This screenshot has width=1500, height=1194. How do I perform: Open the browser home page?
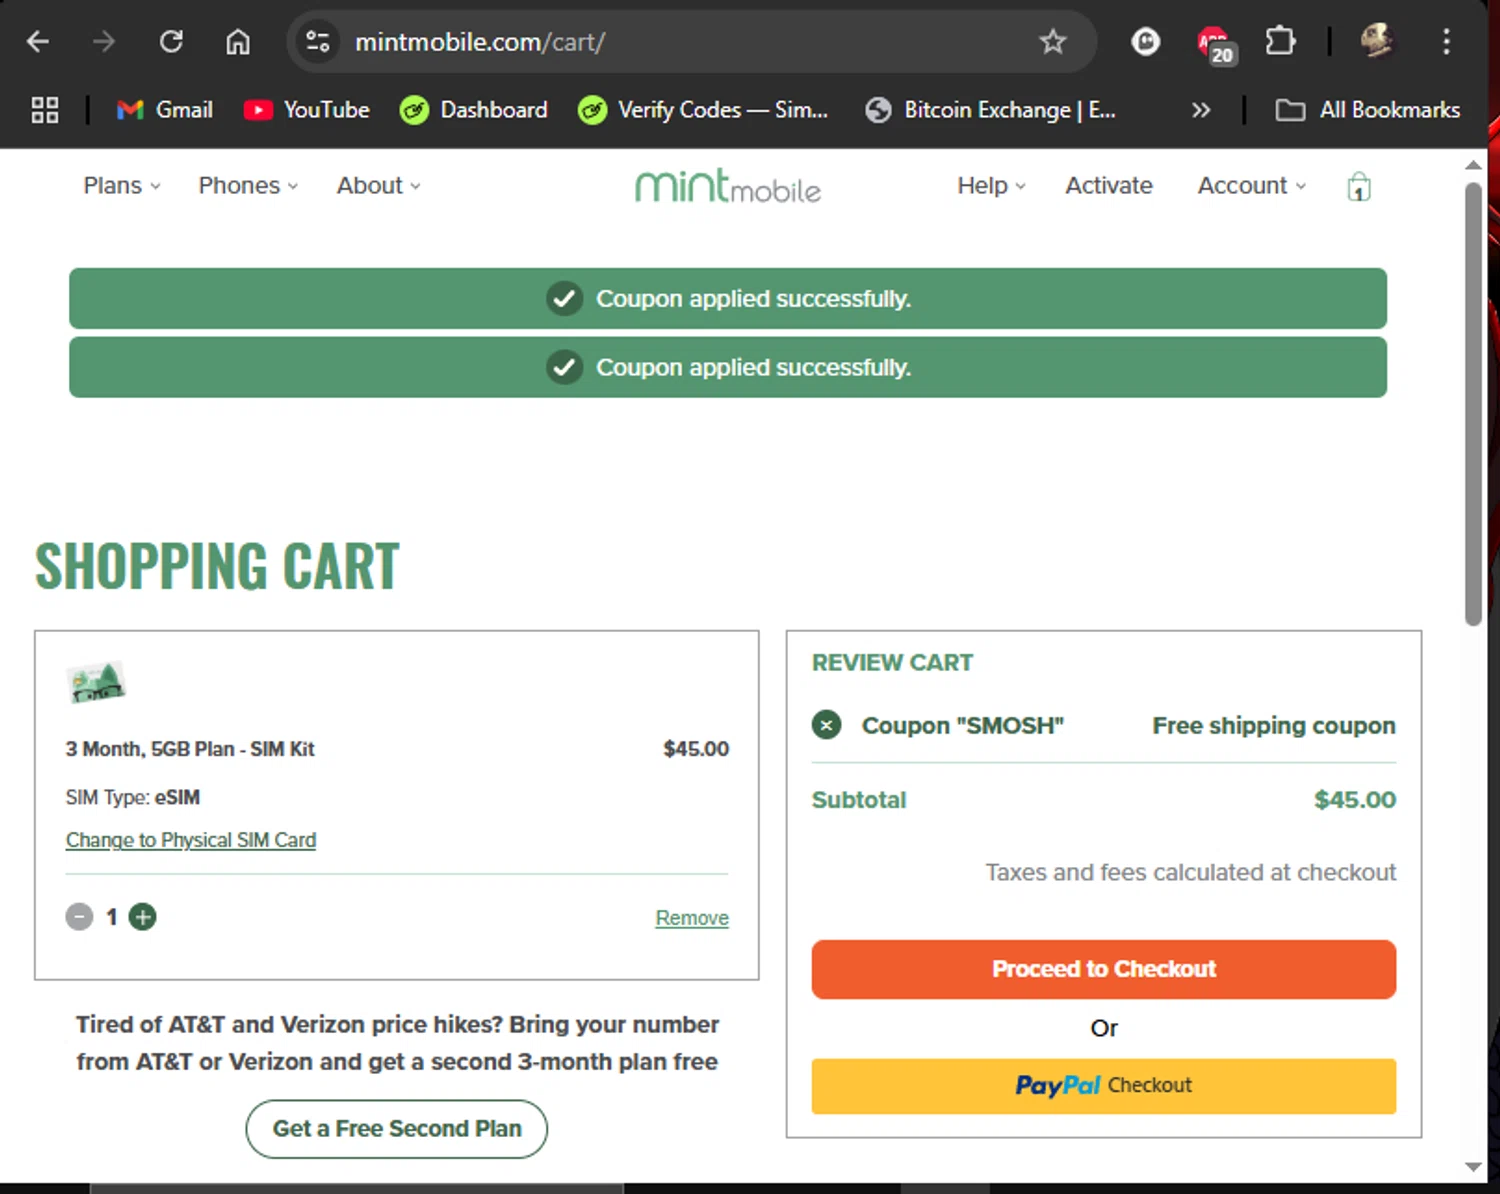pos(238,42)
